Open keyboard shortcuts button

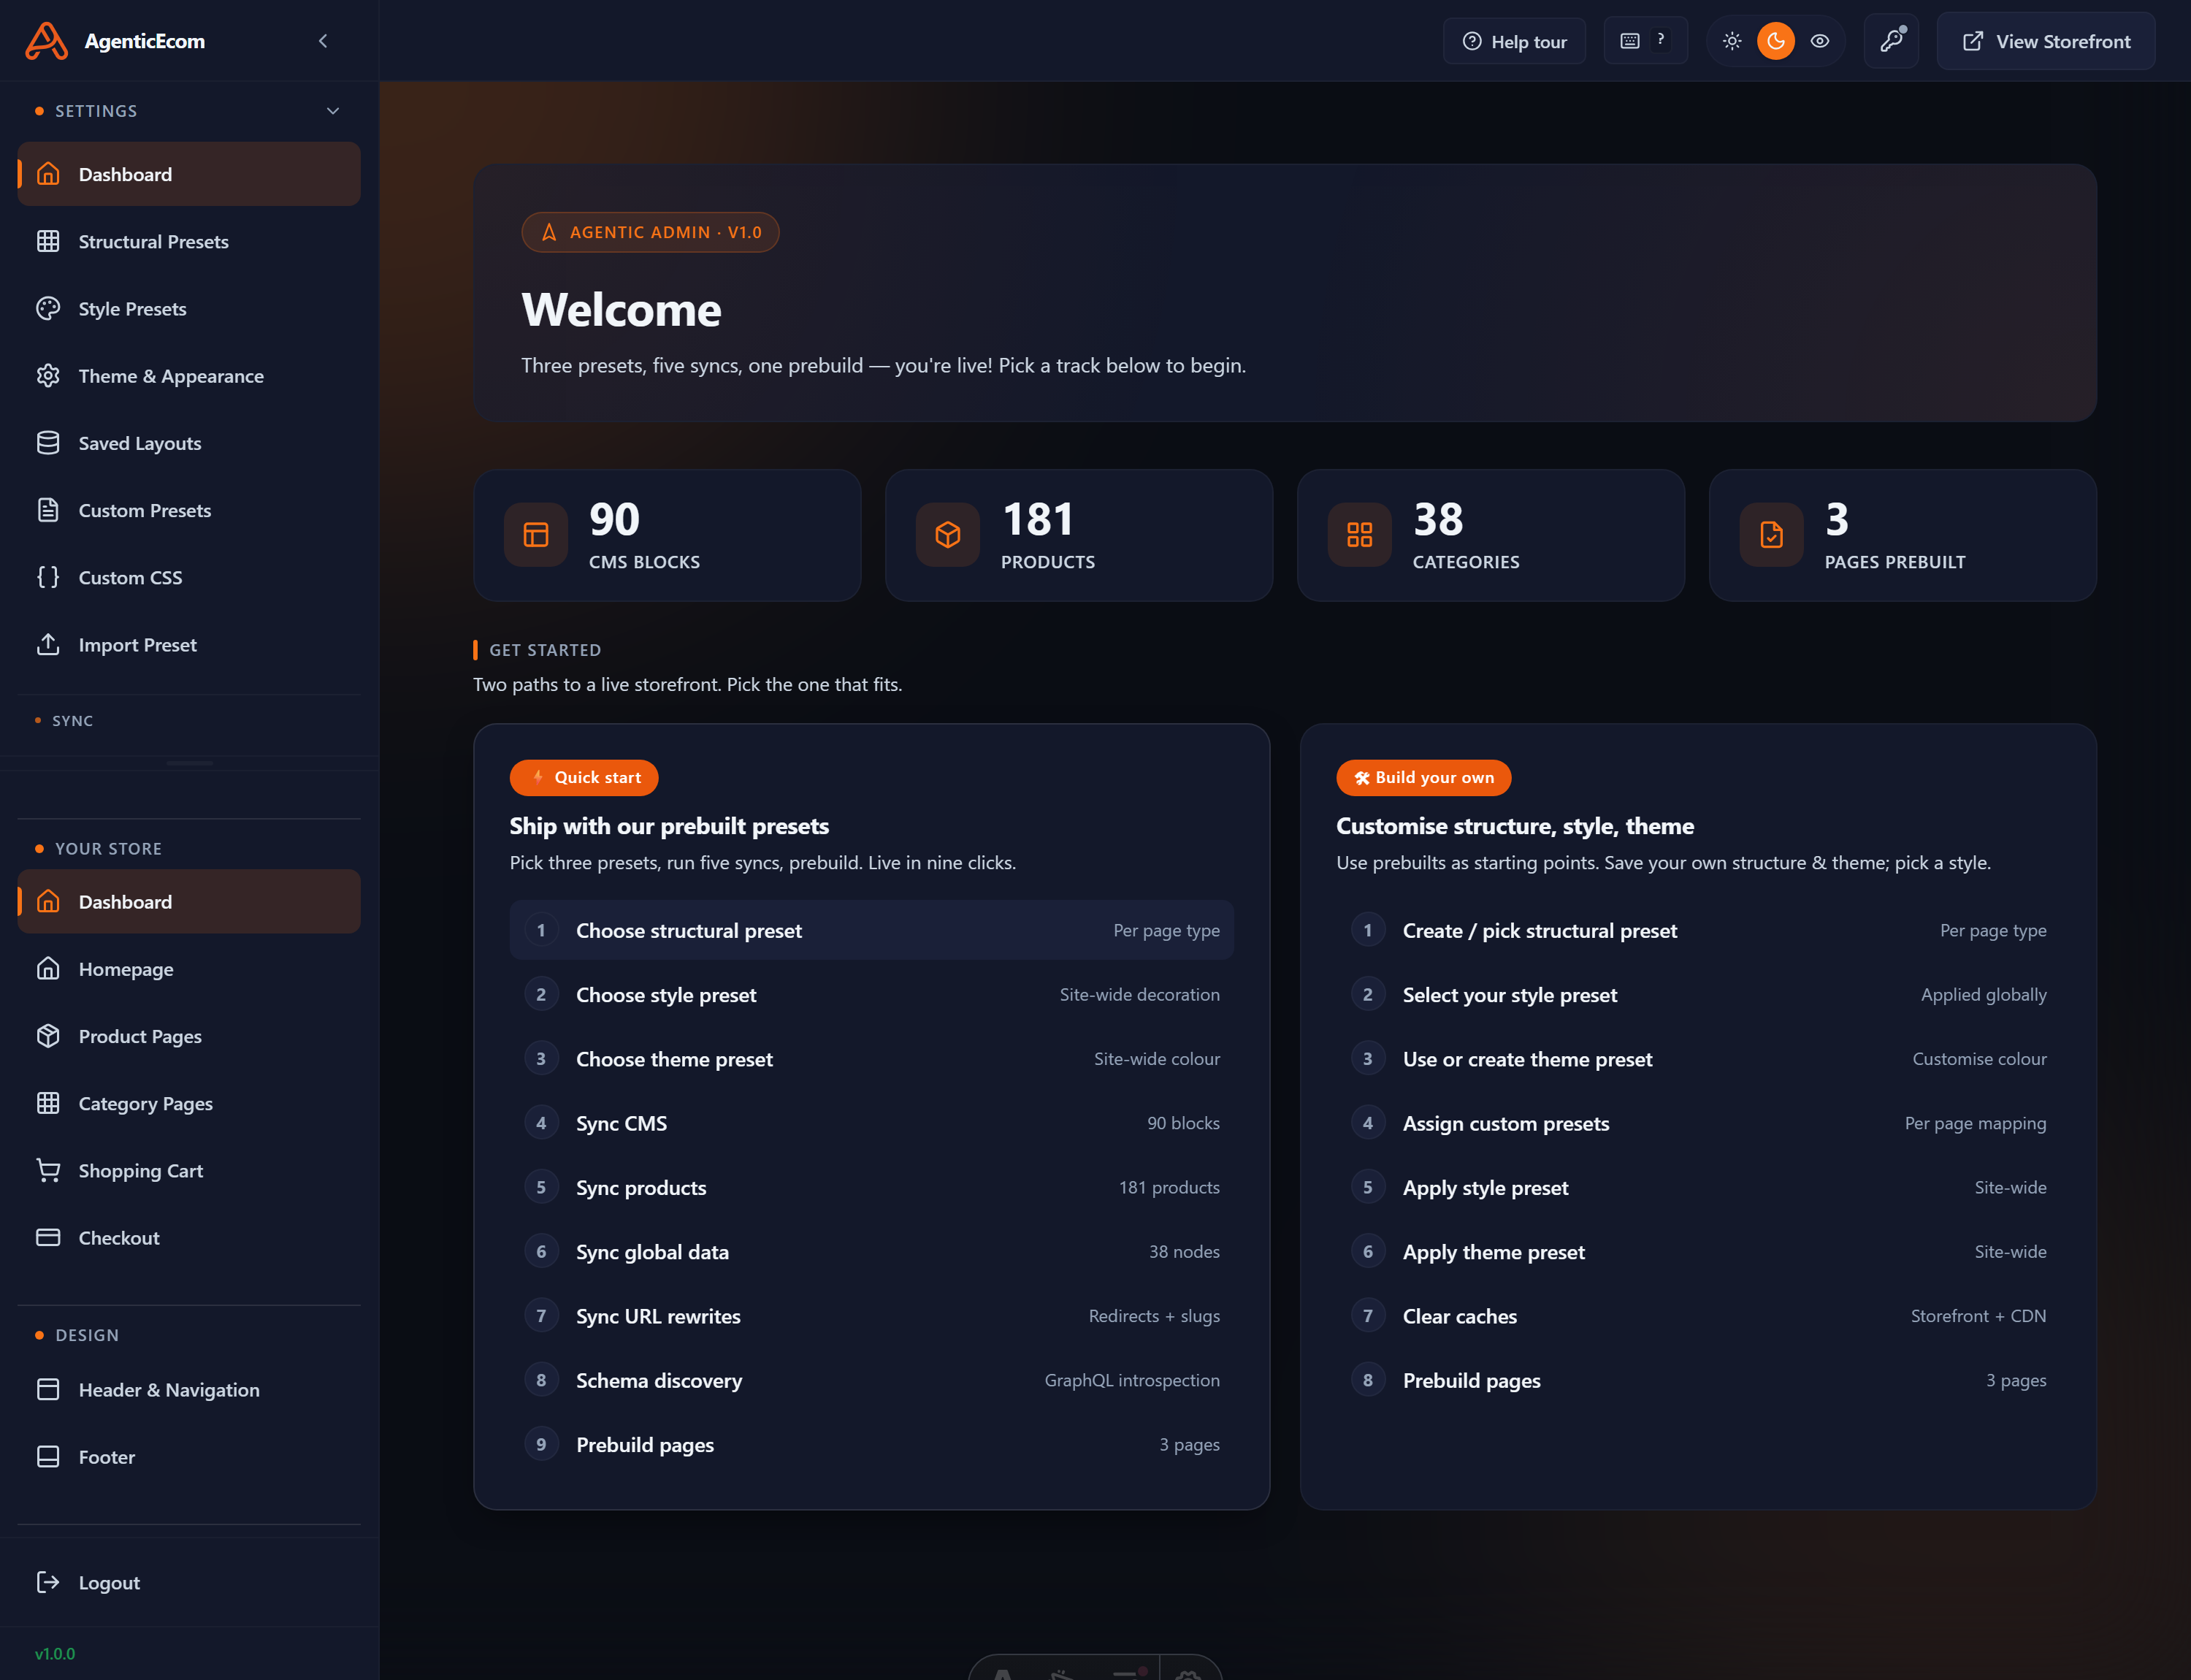click(1645, 41)
